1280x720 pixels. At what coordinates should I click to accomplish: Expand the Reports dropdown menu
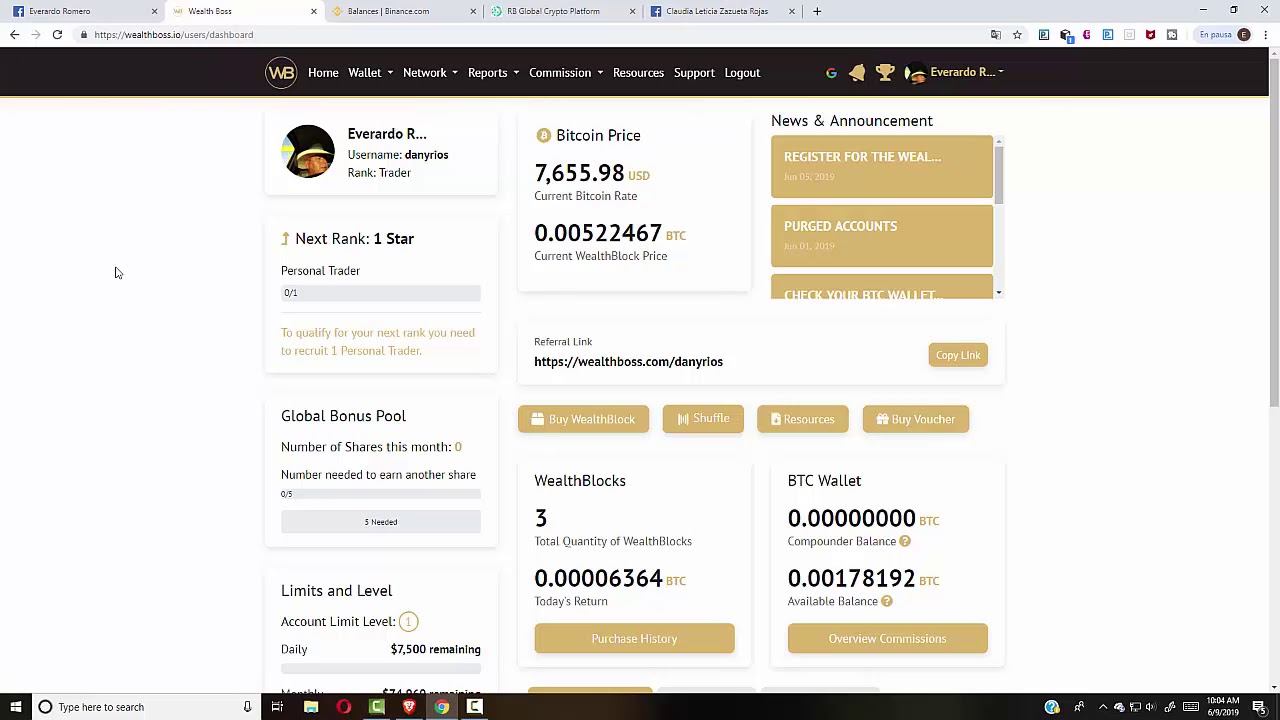(493, 73)
